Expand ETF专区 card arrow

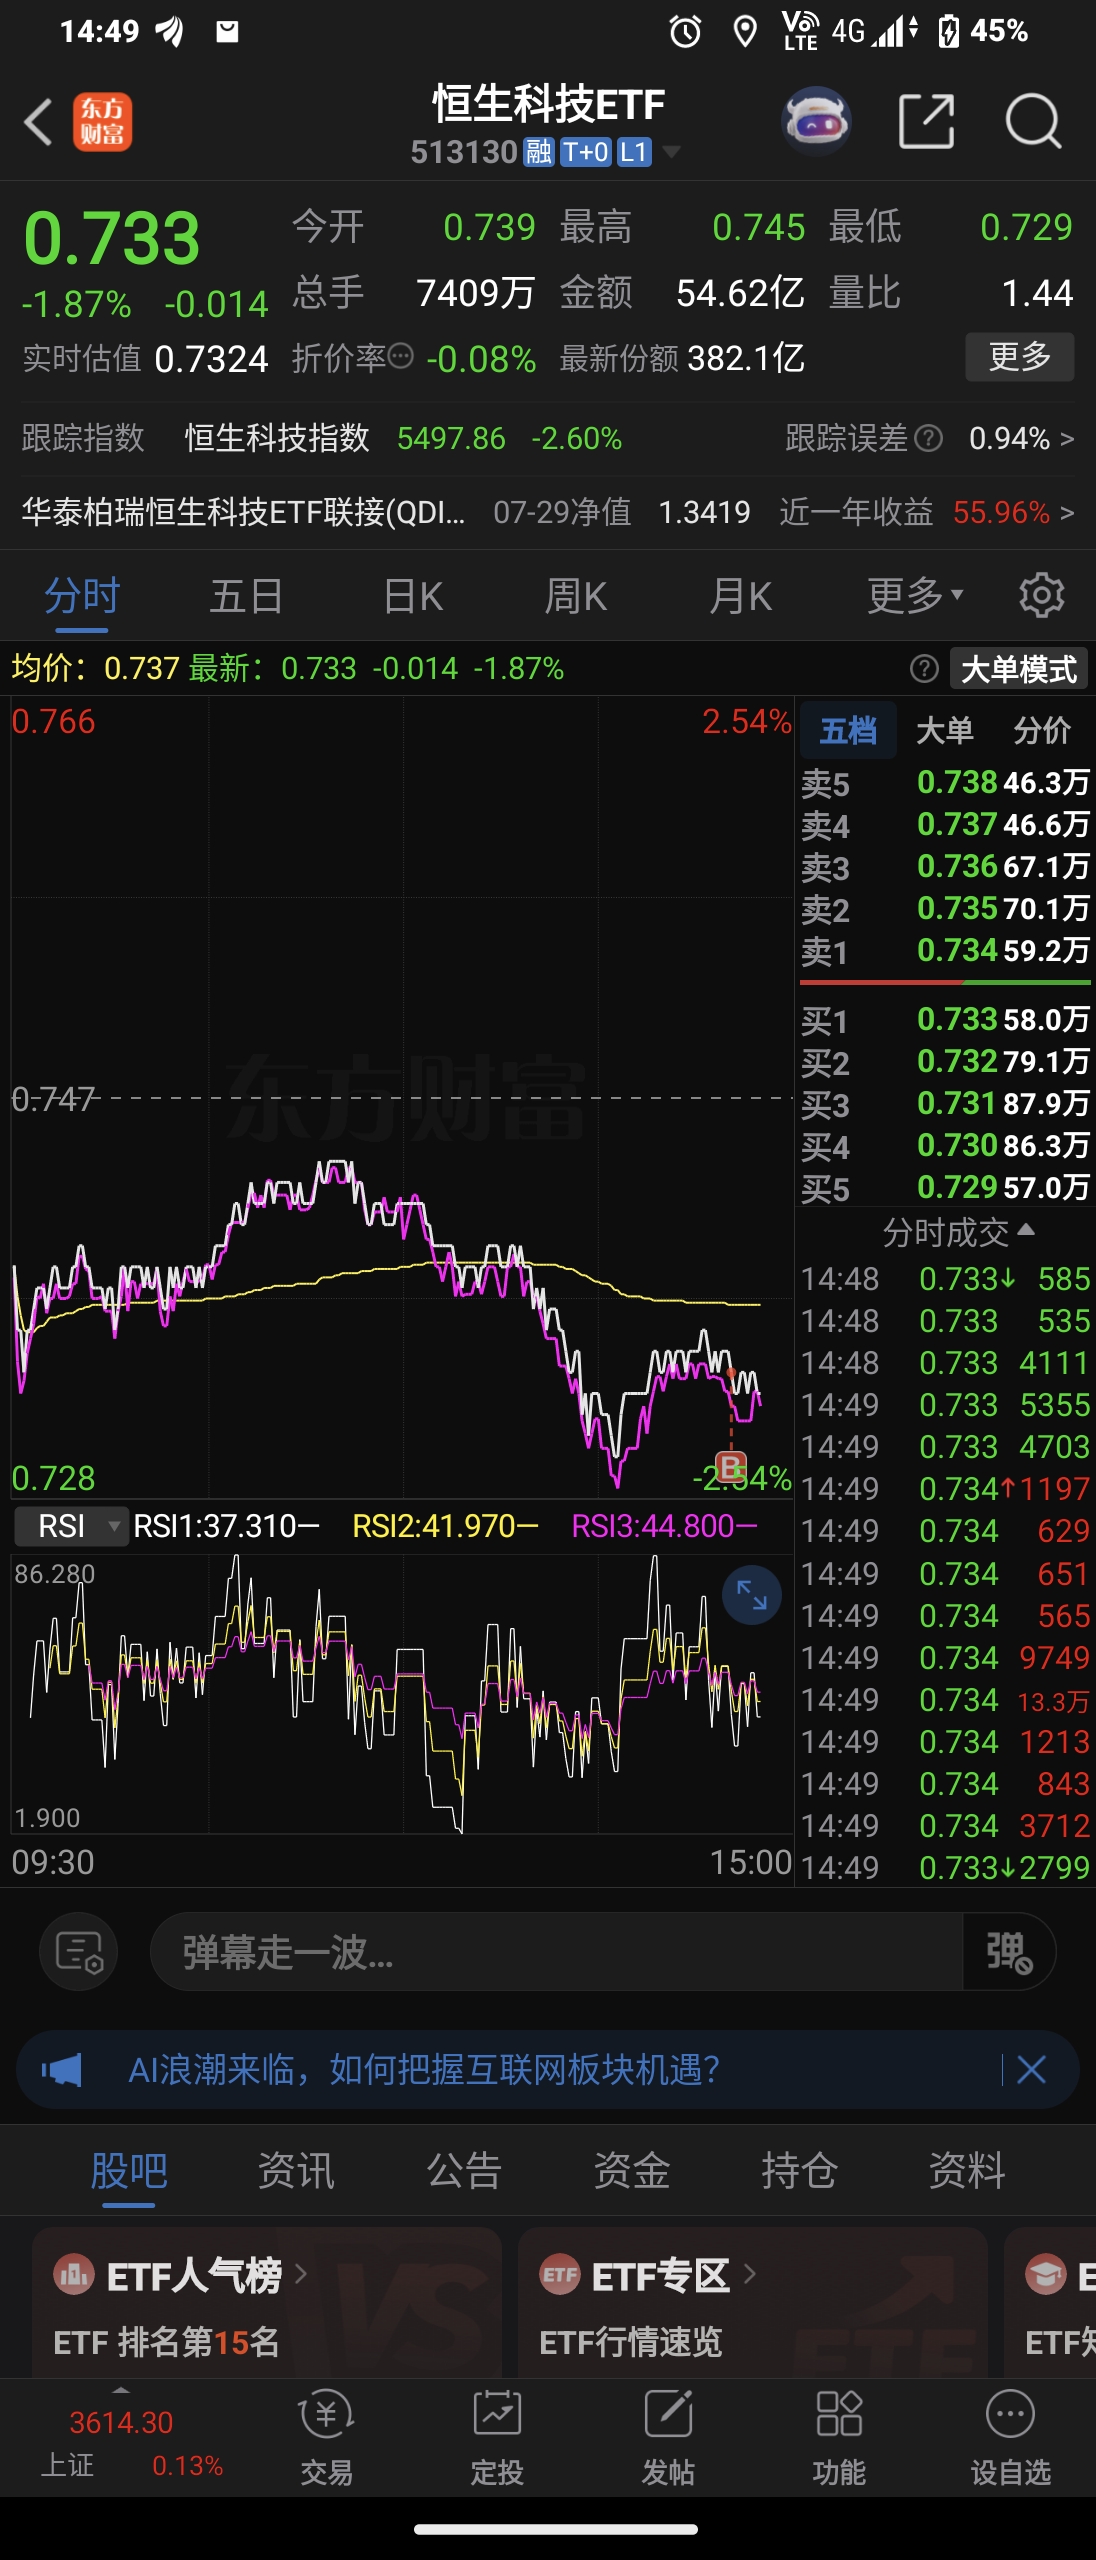pos(749,2275)
